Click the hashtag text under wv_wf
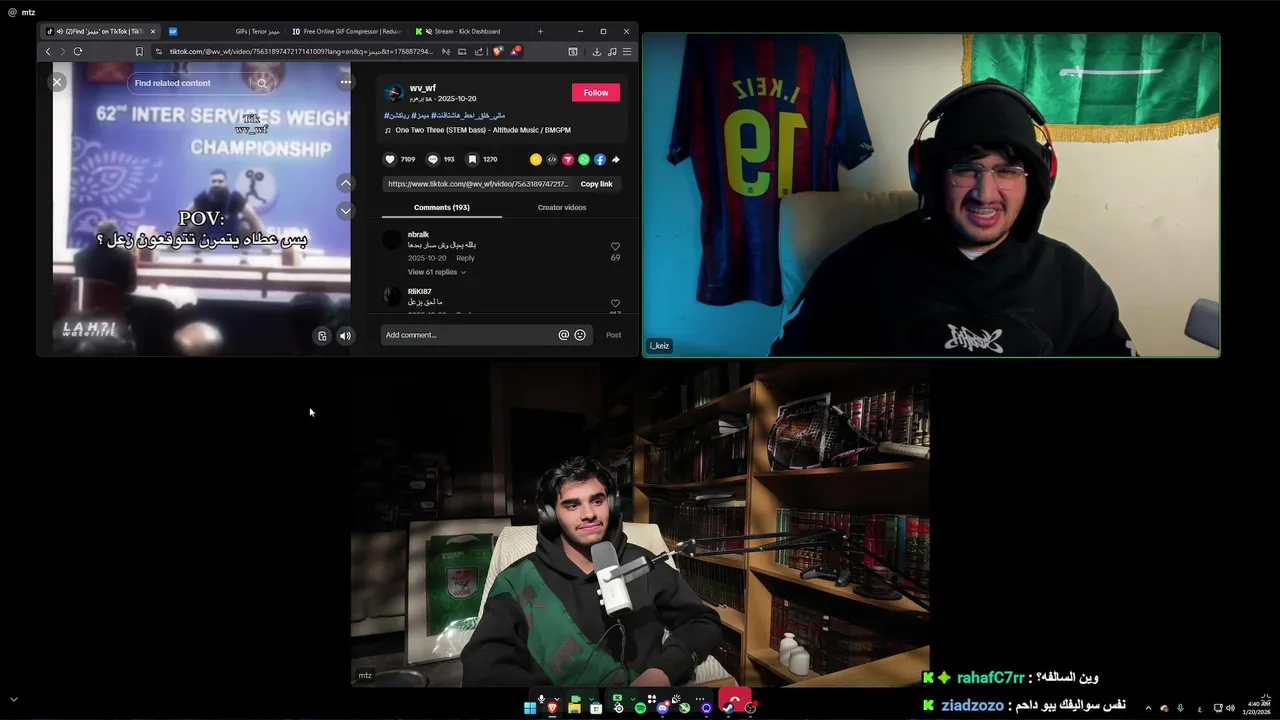The image size is (1280, 720). [444, 116]
